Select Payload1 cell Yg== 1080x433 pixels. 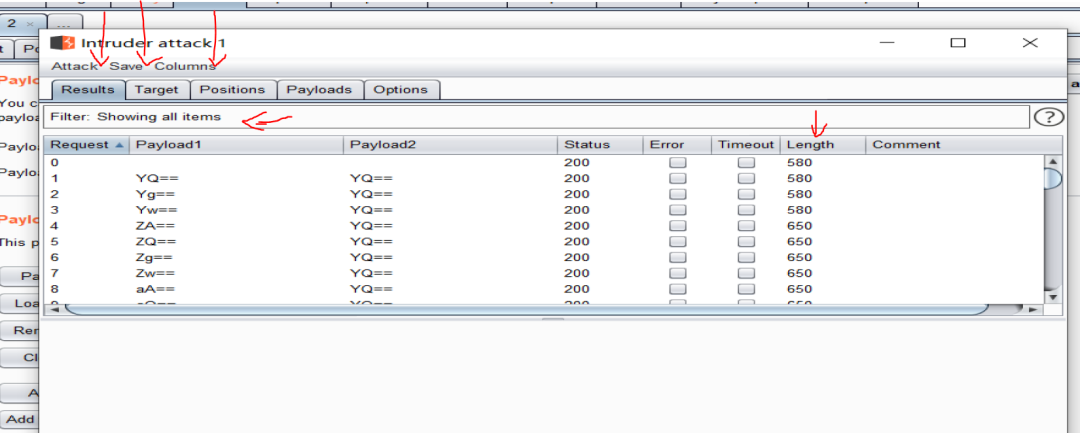pos(156,195)
